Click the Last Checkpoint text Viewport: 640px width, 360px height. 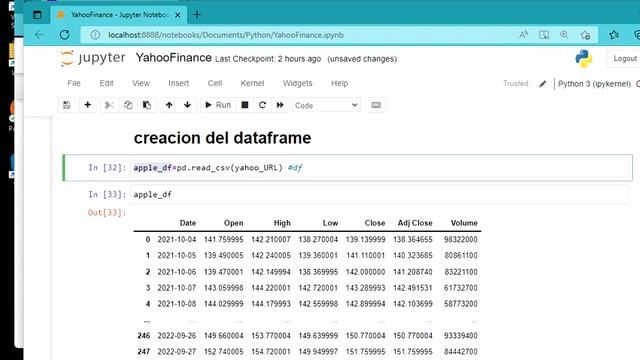tap(268, 59)
